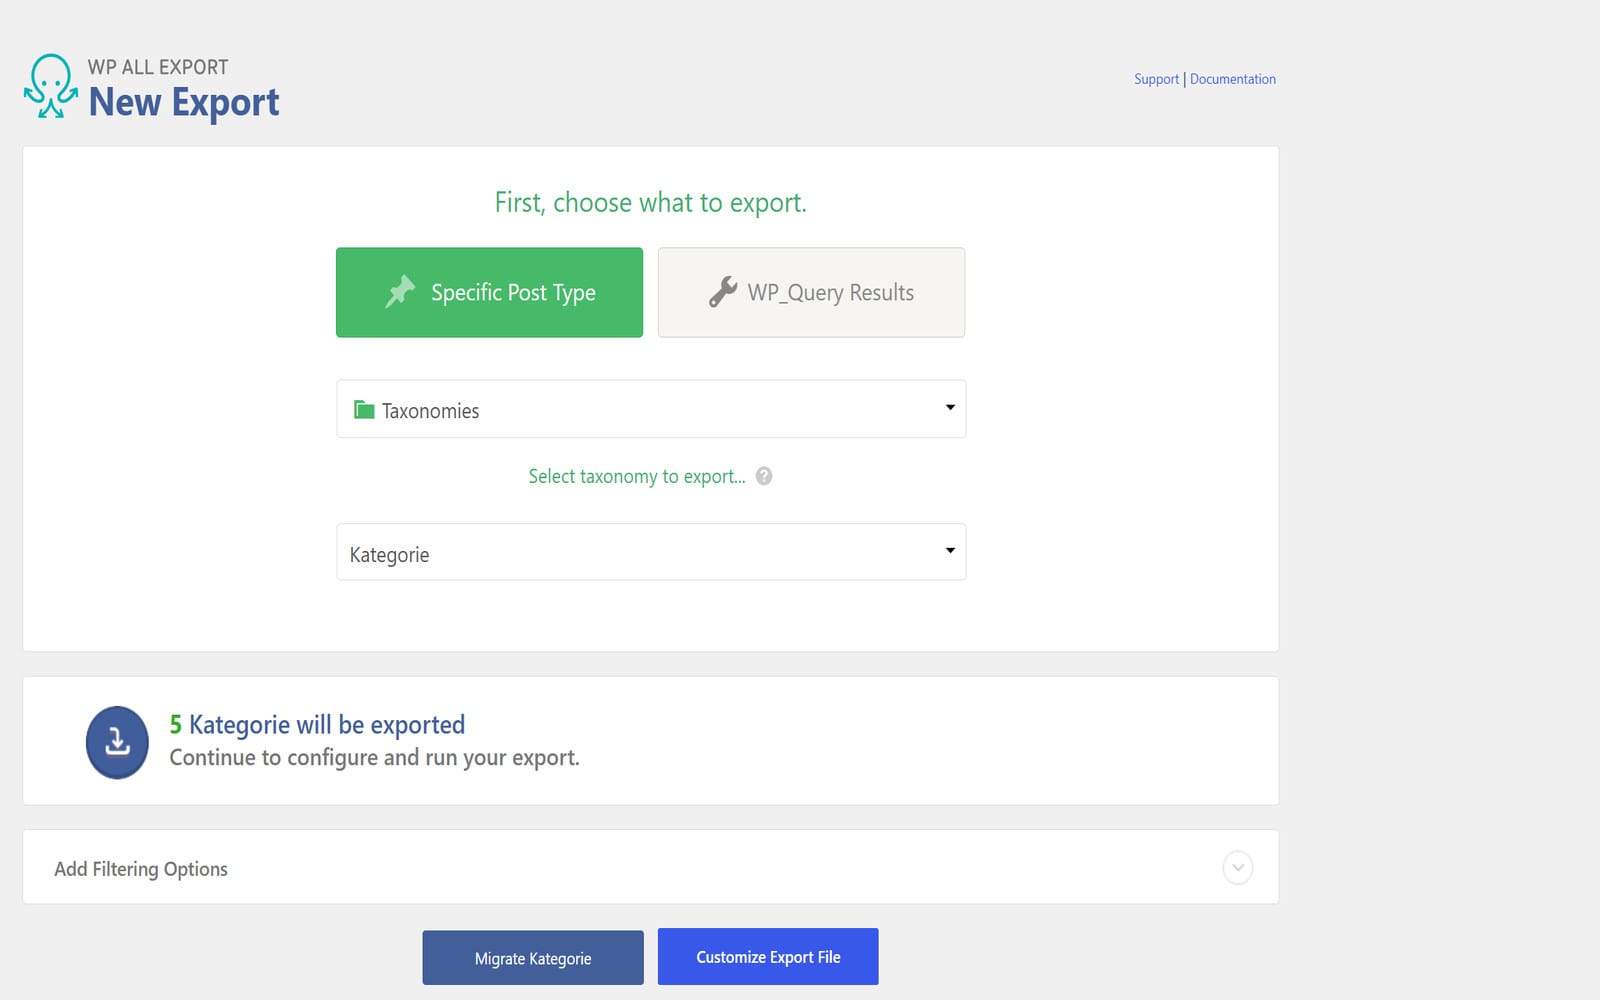
Task: Open the Documentation link
Action: coord(1233,79)
